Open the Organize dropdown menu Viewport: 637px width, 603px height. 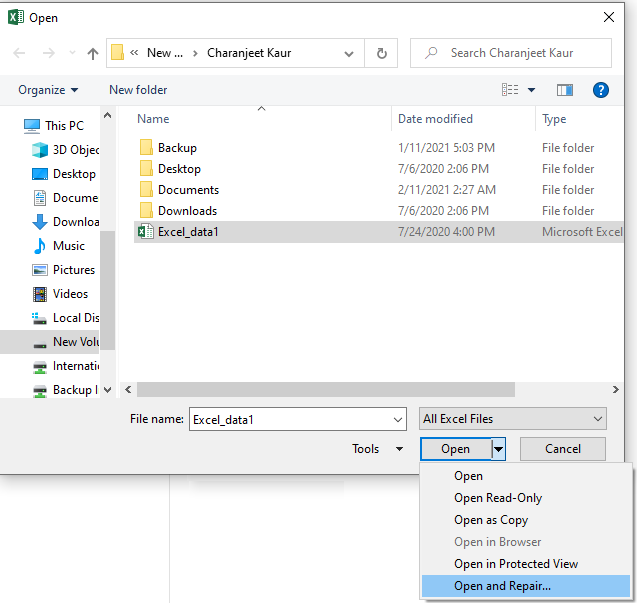48,90
